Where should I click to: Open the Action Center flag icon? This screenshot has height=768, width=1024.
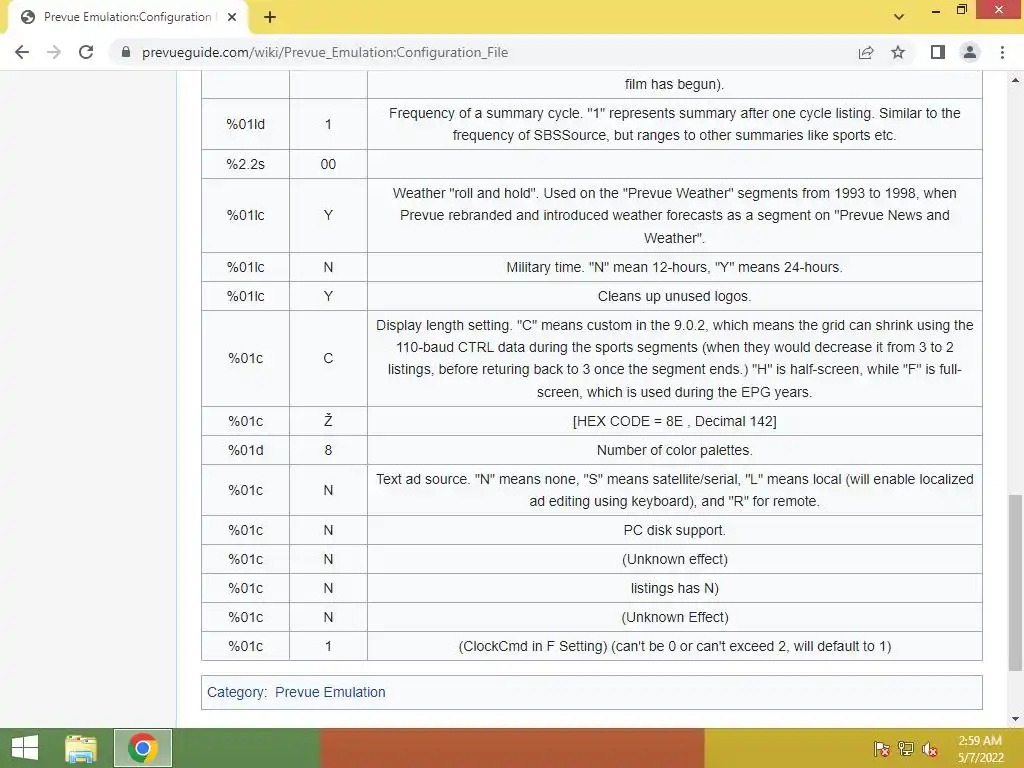click(882, 749)
